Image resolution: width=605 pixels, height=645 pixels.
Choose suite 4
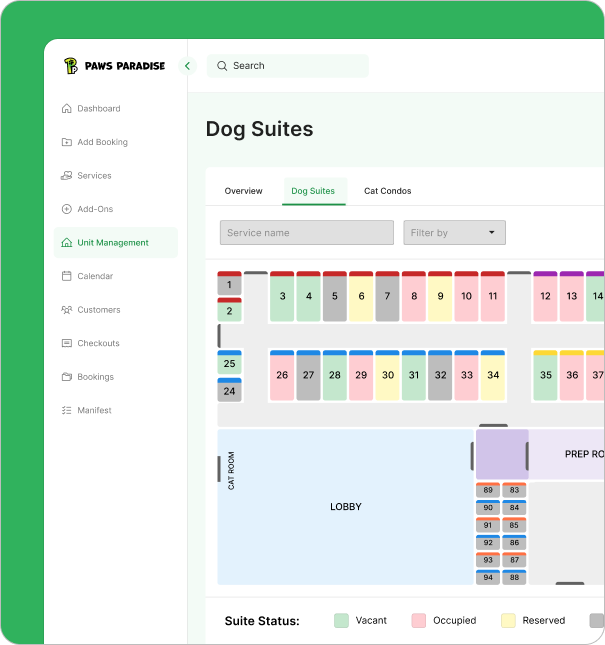click(x=308, y=296)
